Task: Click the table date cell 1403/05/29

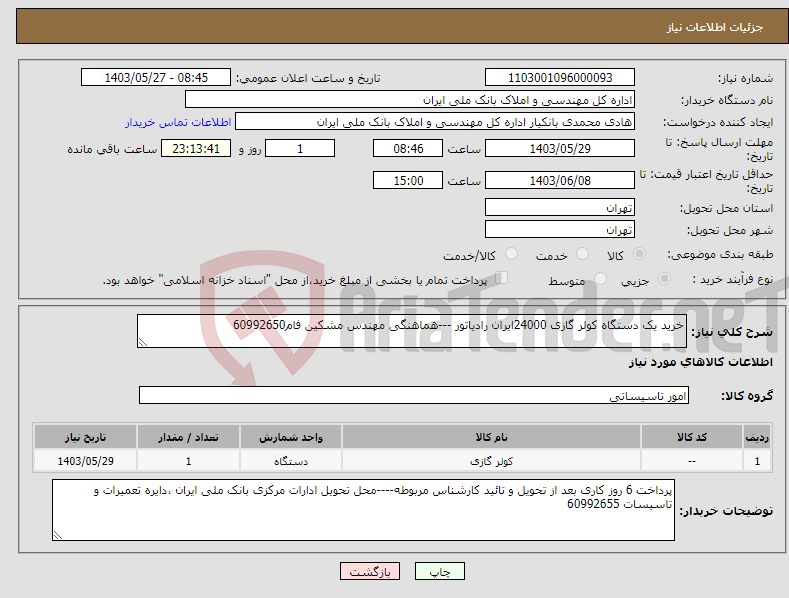Action: click(x=86, y=461)
